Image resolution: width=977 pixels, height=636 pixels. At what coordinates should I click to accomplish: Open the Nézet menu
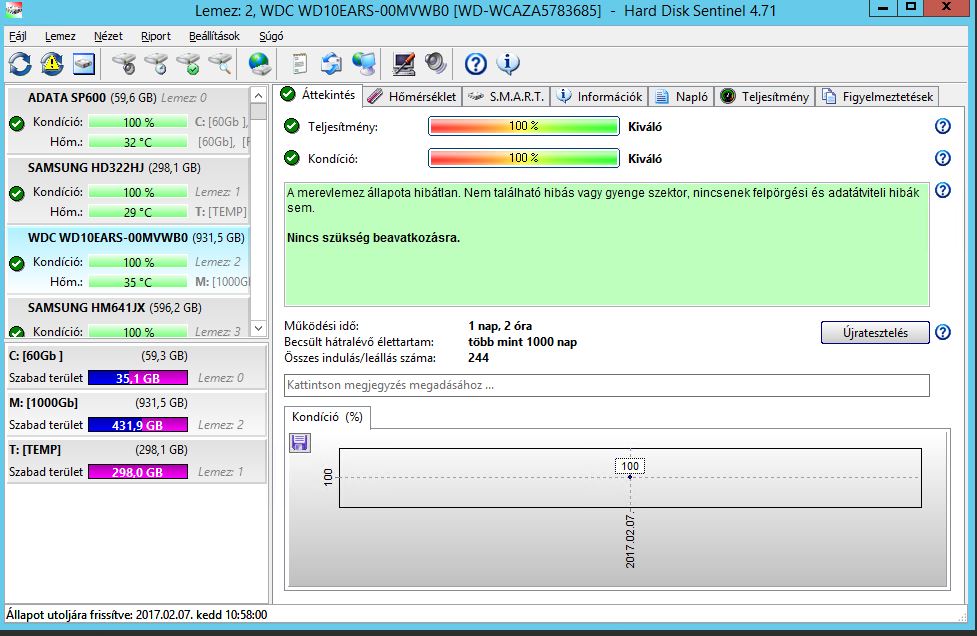(x=108, y=36)
